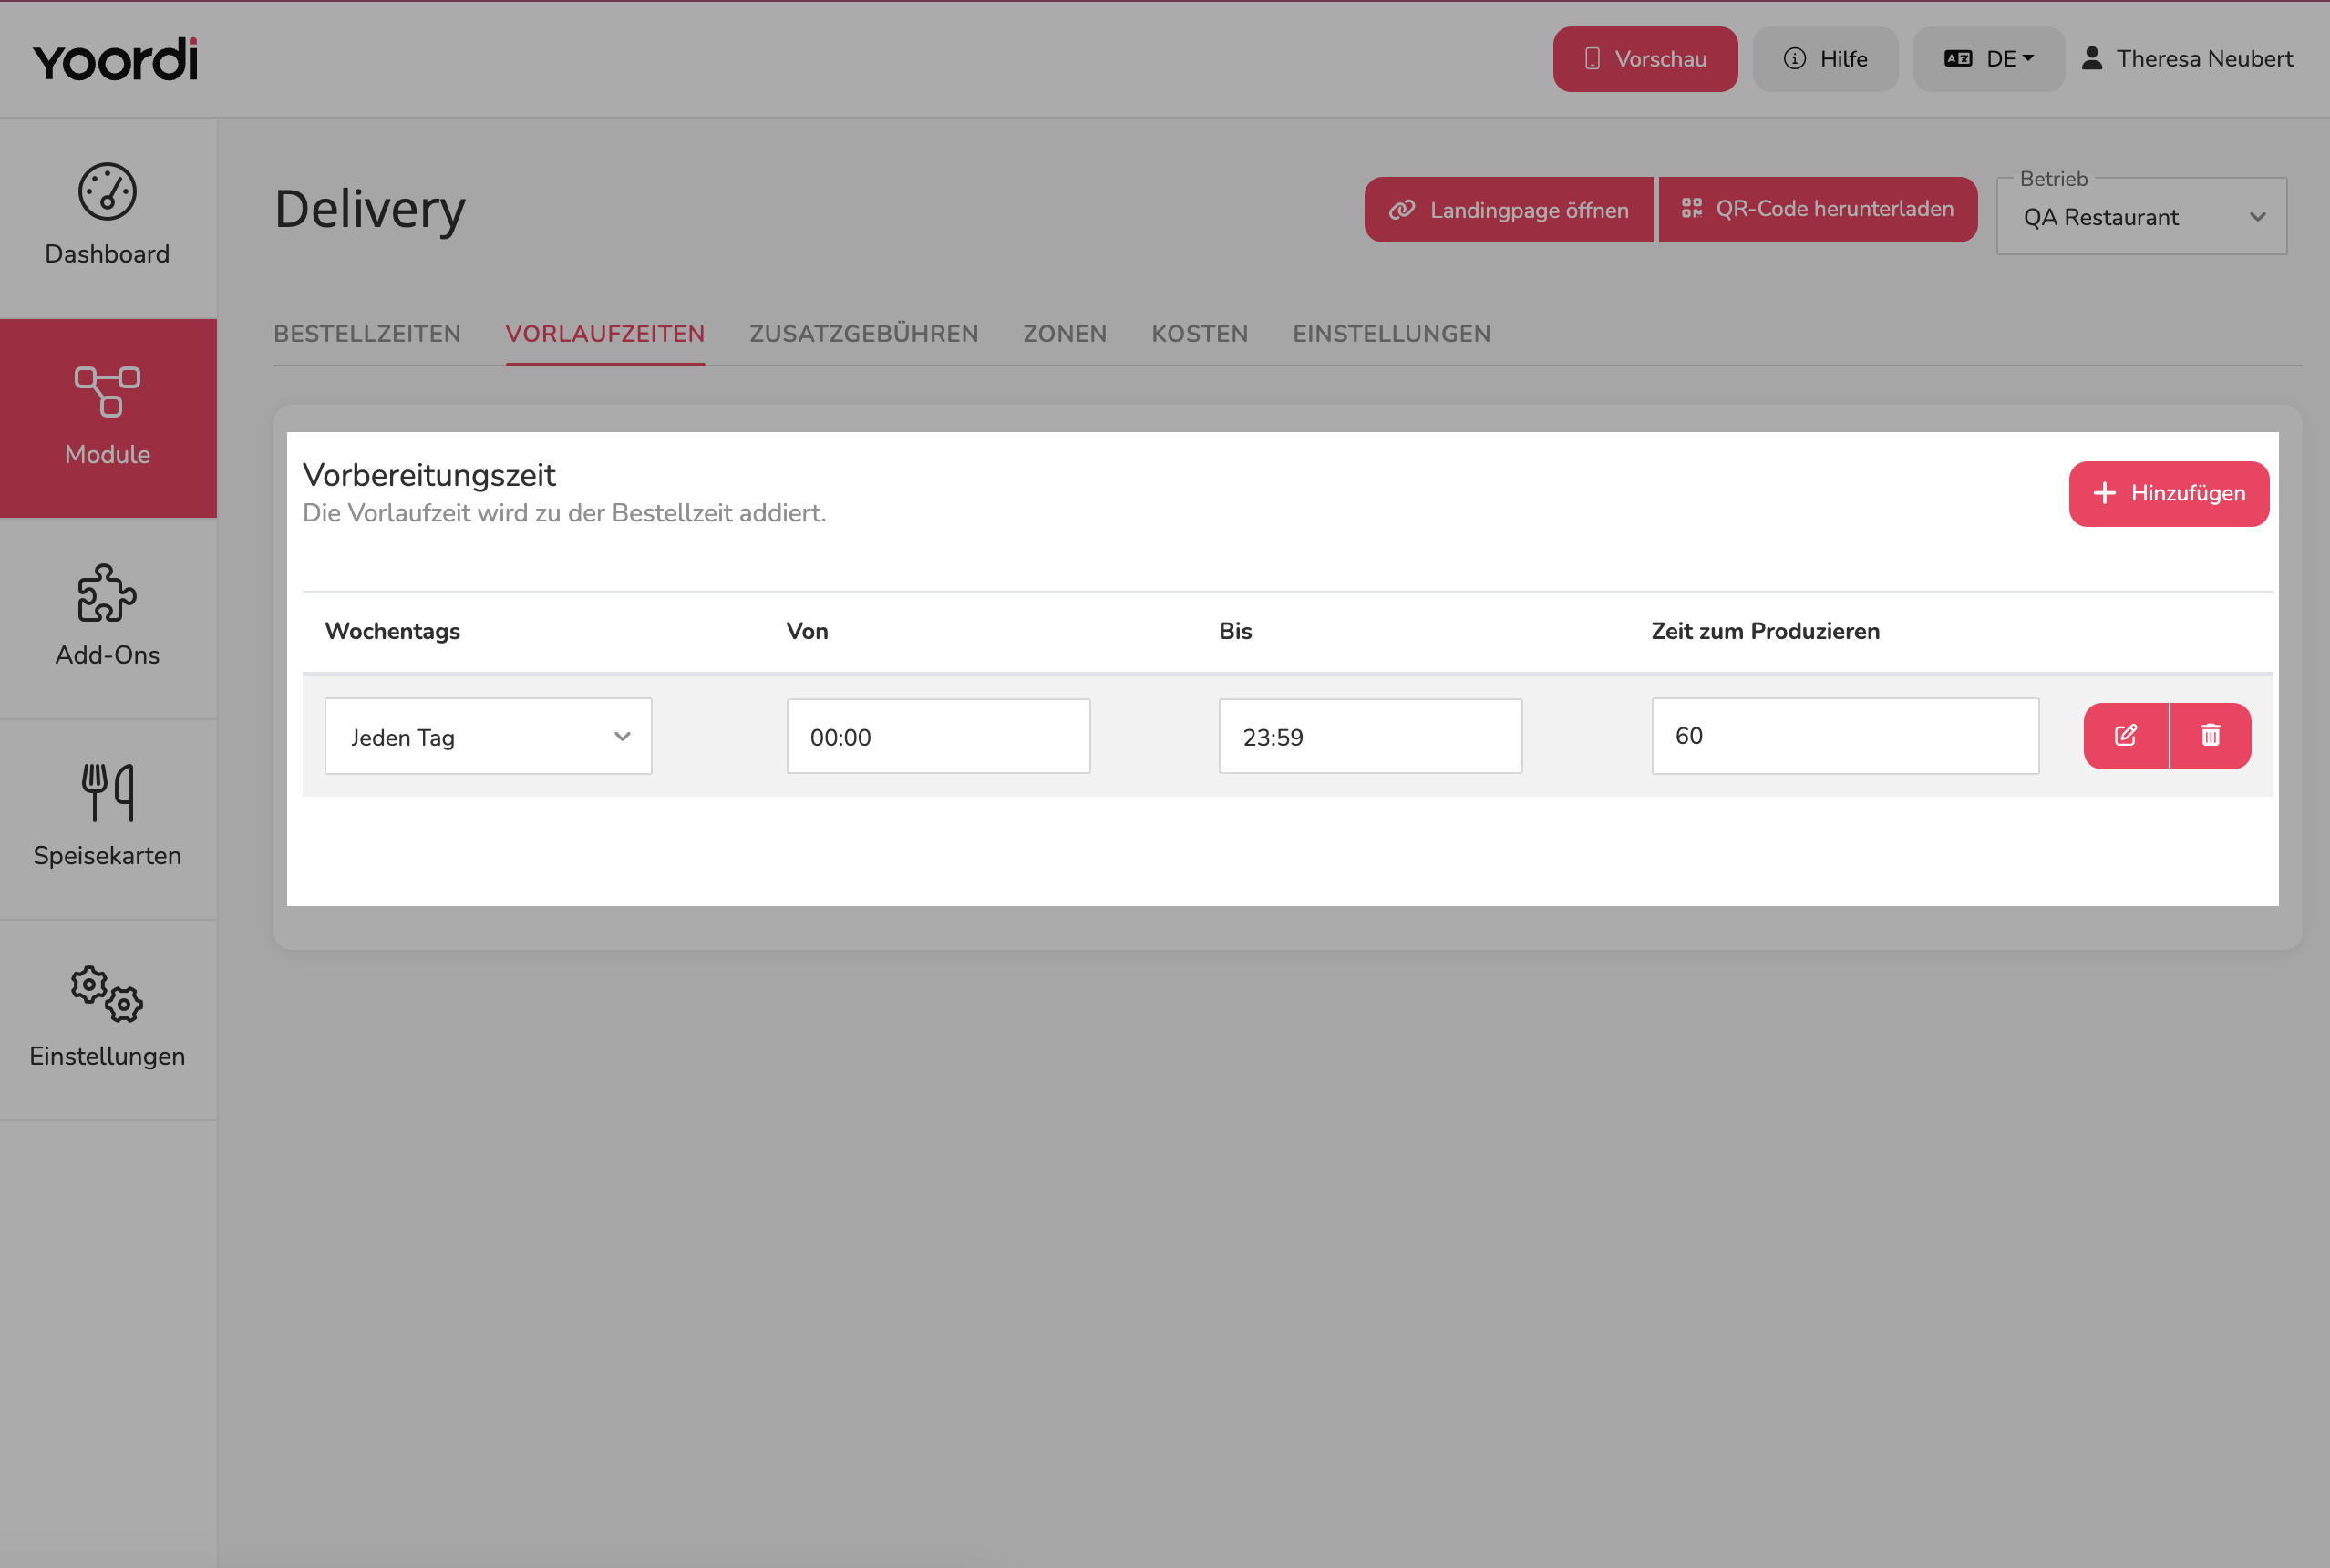The width and height of the screenshot is (2330, 1568).
Task: Click QR-Code herunterladen button
Action: coord(1818,210)
